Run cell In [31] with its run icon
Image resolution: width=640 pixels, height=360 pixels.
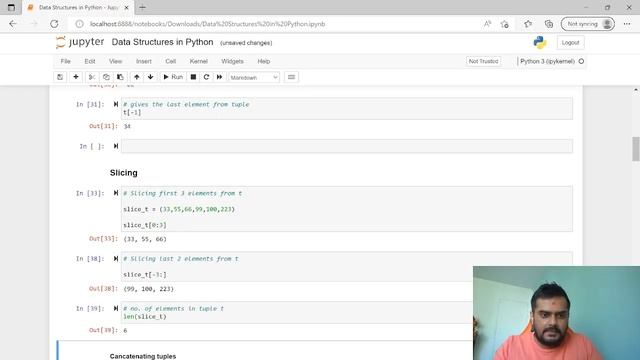point(116,104)
